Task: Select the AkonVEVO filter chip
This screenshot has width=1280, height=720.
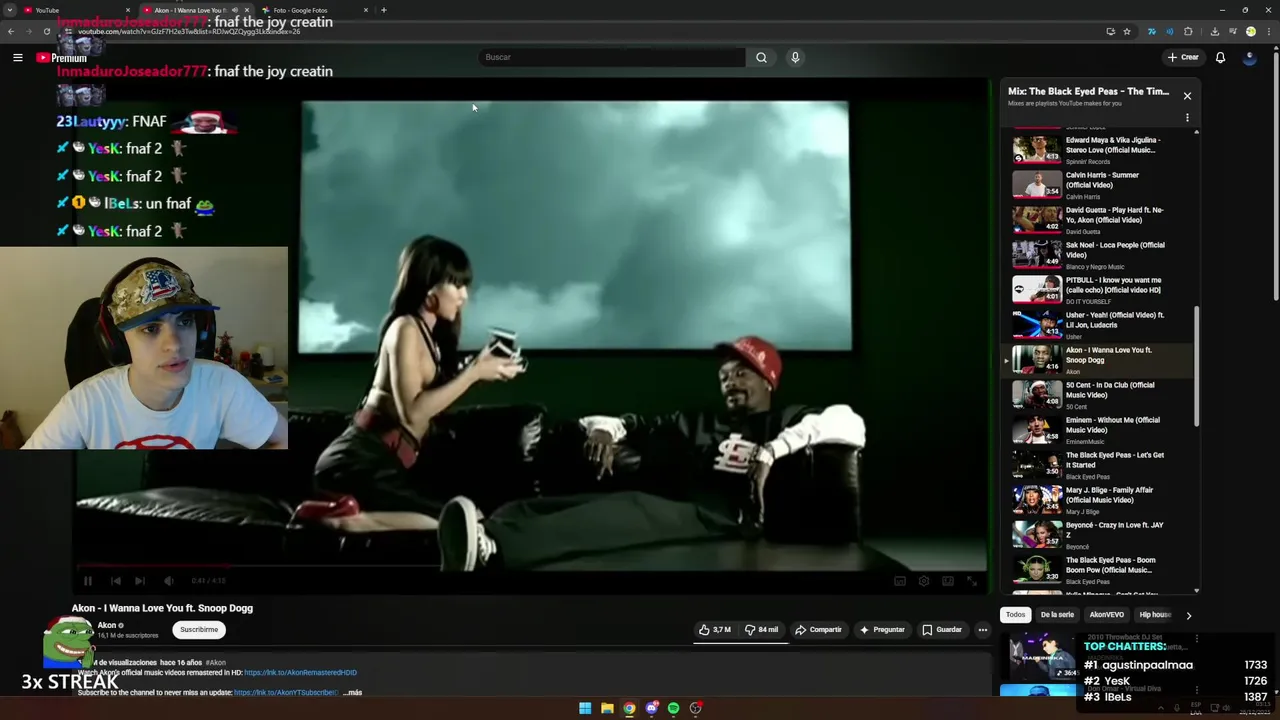Action: tap(1106, 615)
